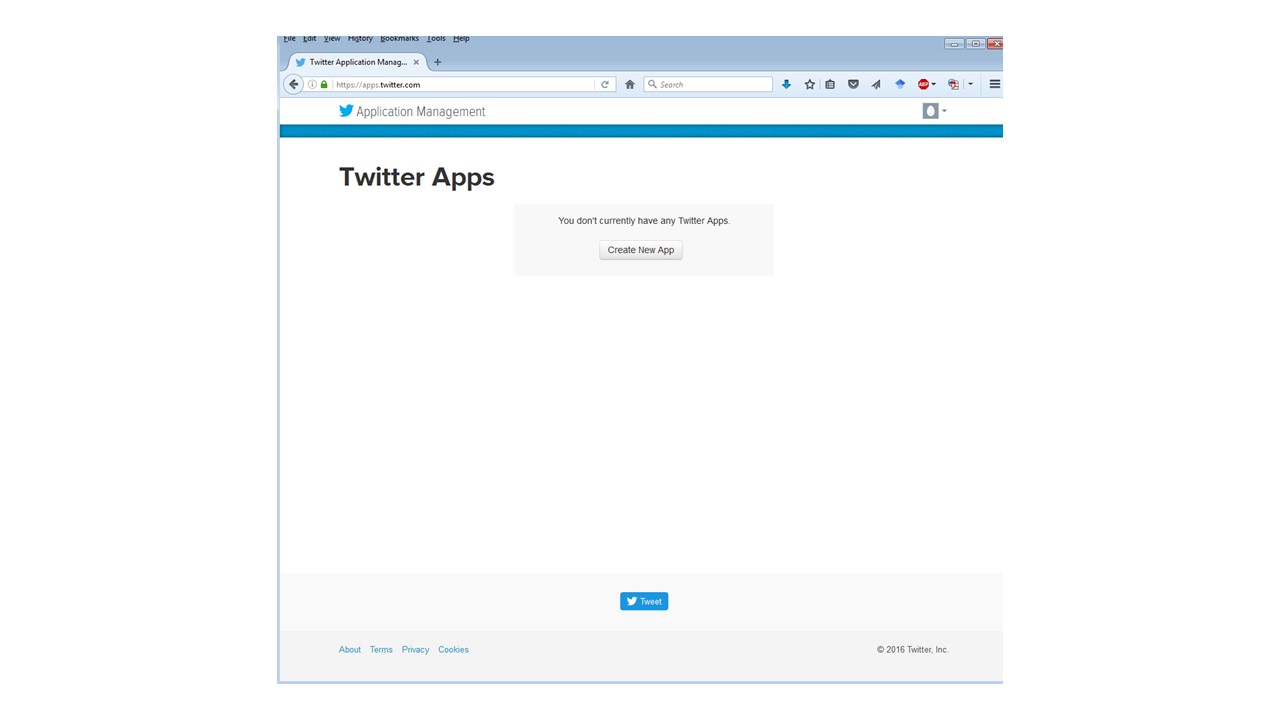Open the View menu

pyautogui.click(x=332, y=39)
